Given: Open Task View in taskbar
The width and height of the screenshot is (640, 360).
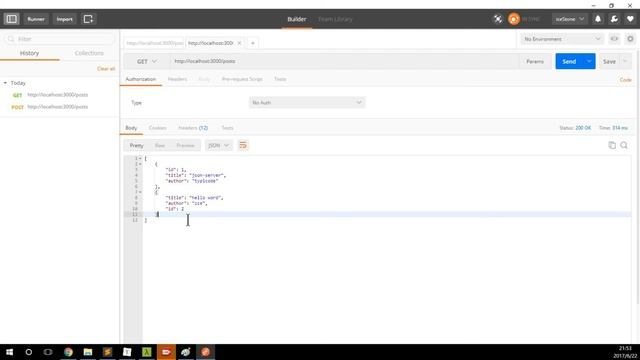Looking at the screenshot, I should pos(48,352).
